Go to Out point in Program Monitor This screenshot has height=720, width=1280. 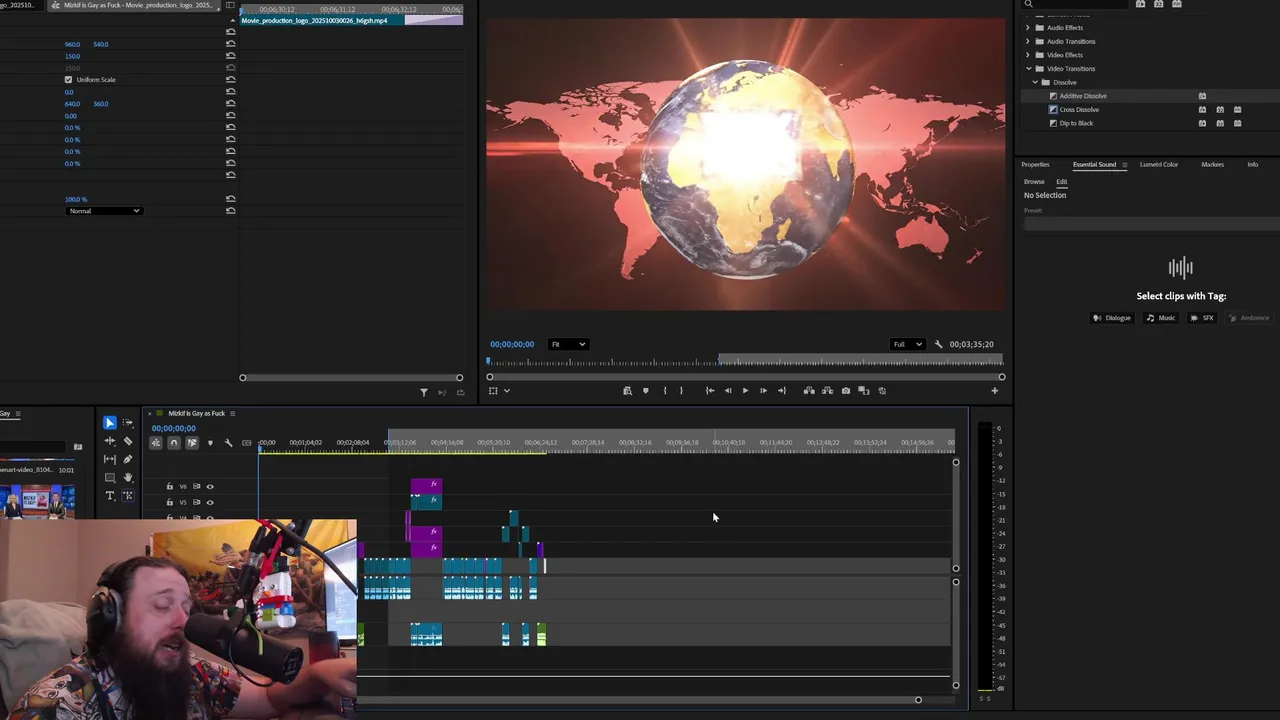(x=782, y=391)
